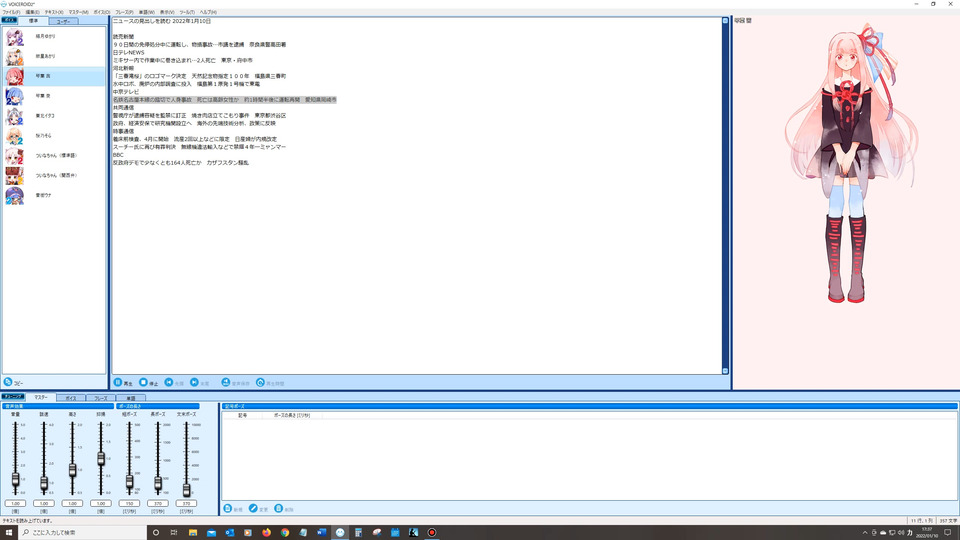Open the notification center icon

point(948,533)
